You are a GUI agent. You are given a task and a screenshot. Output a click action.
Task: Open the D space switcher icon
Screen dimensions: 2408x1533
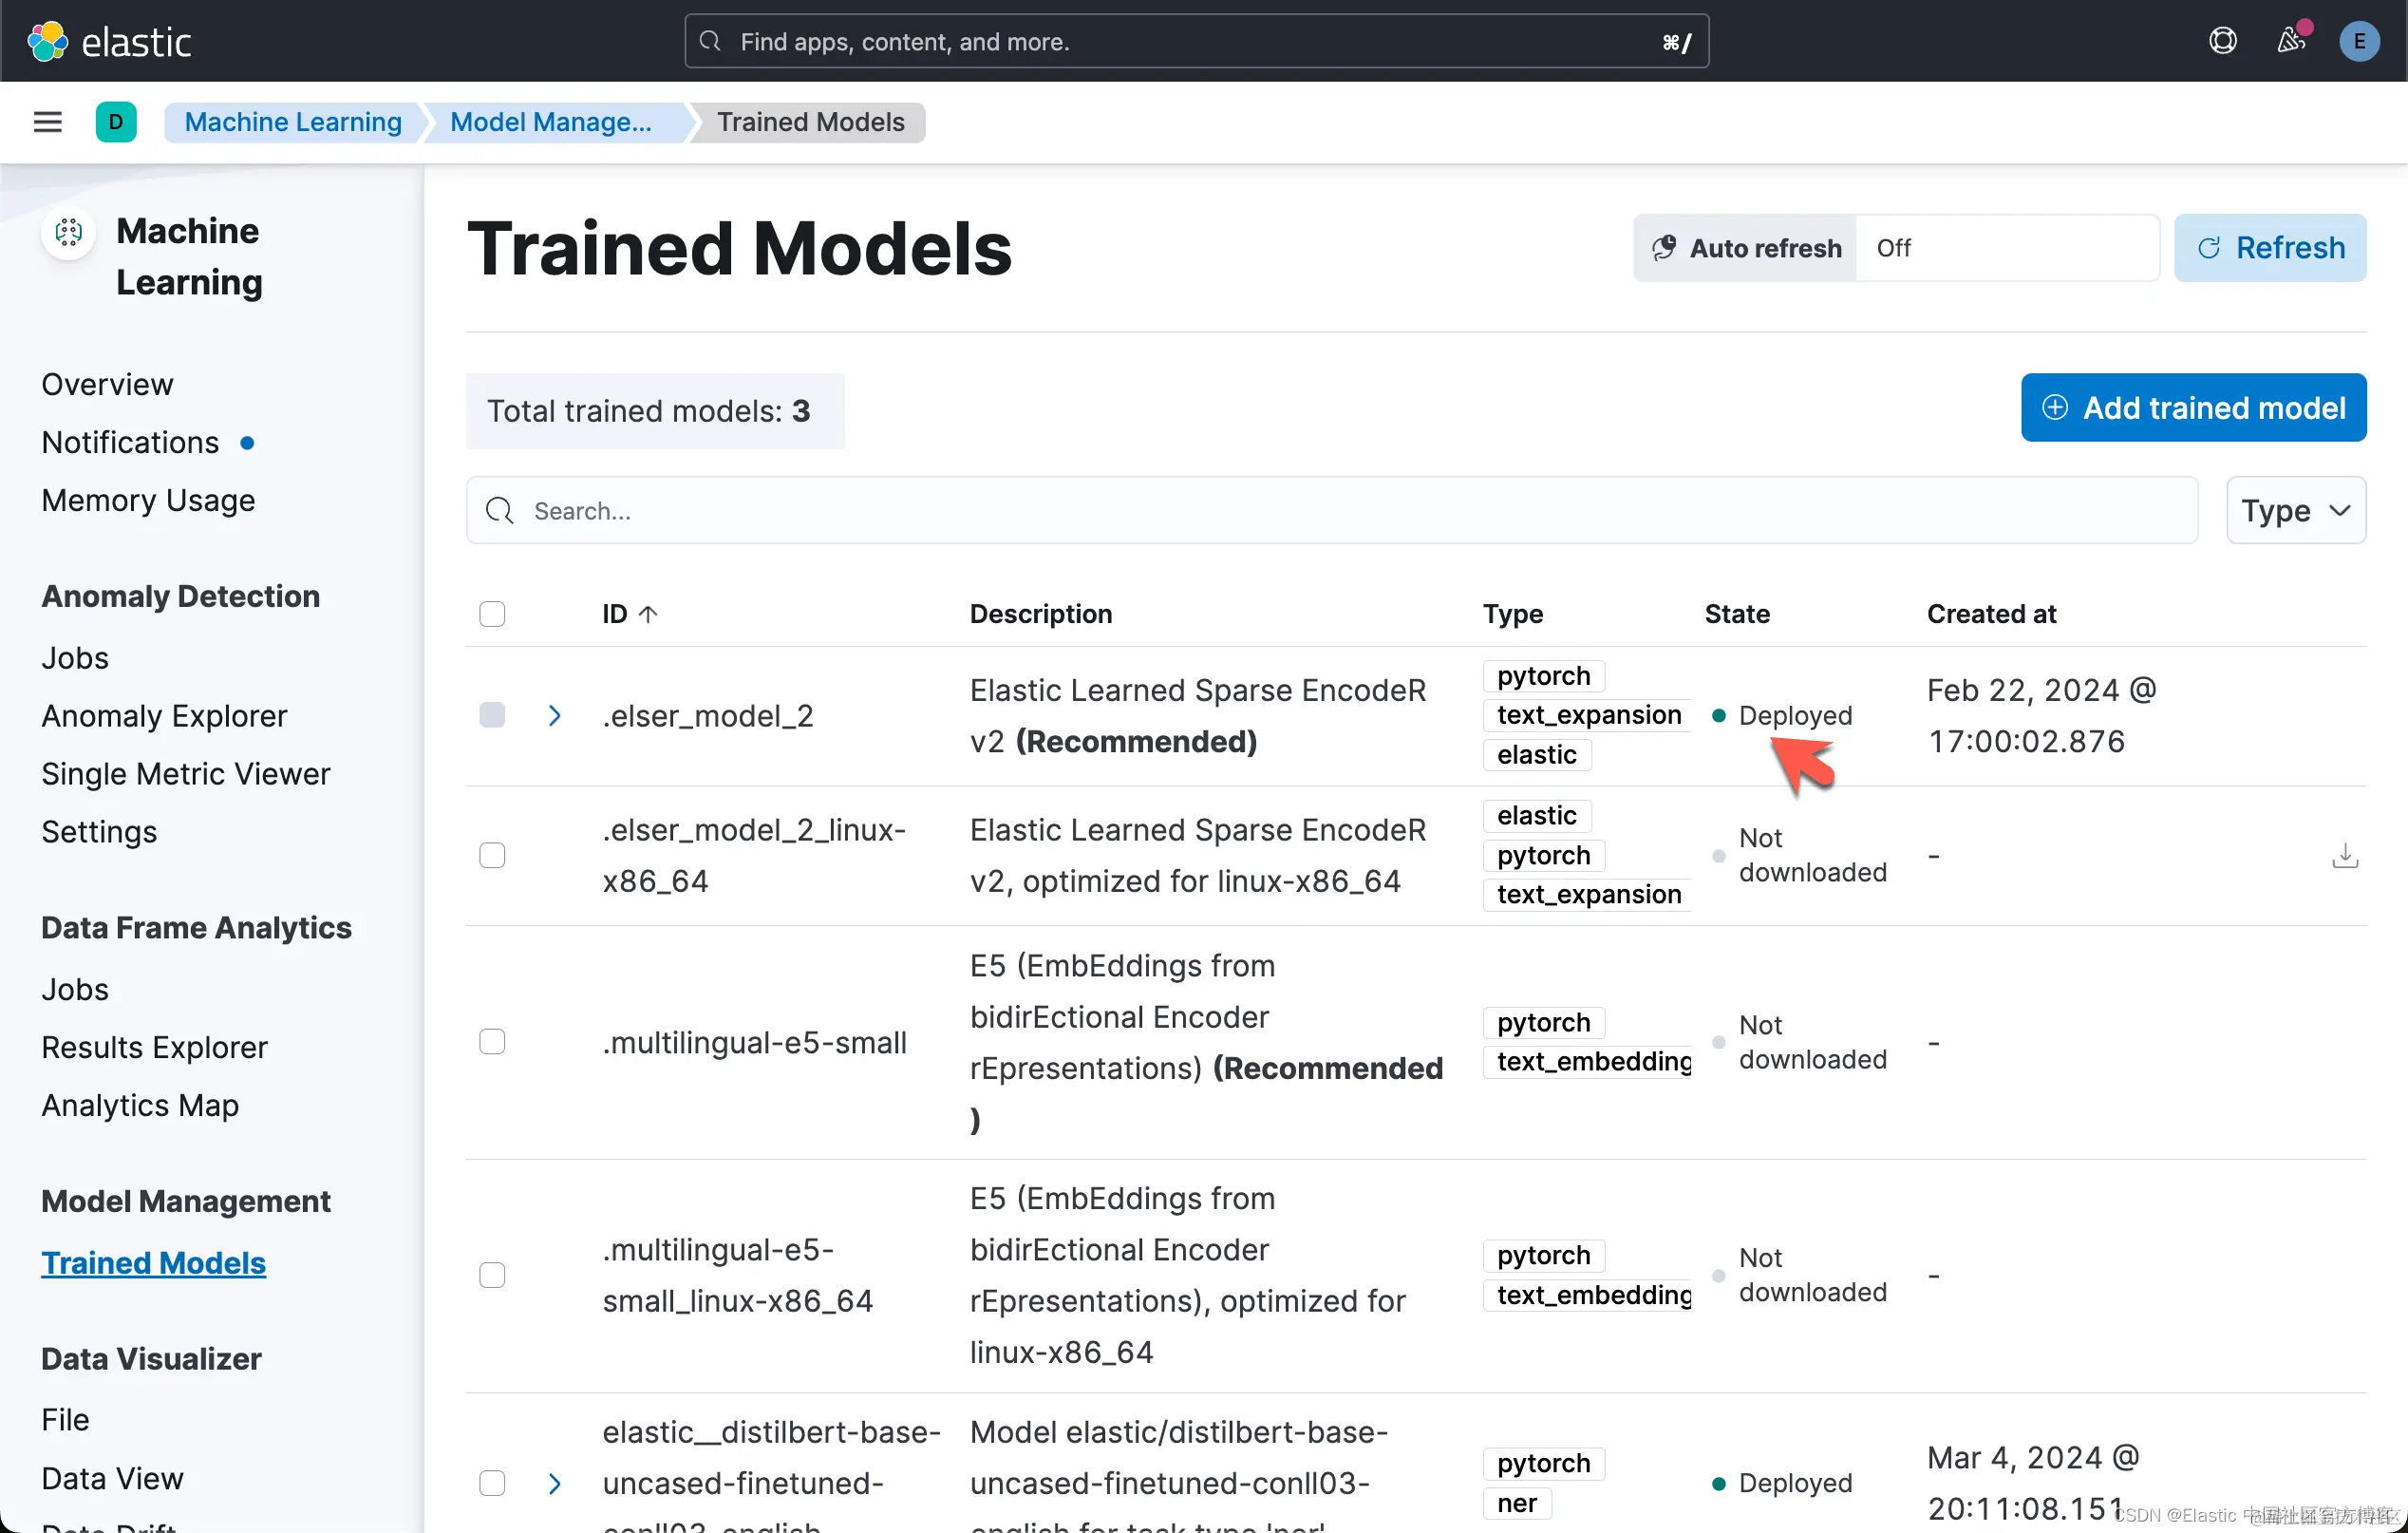tap(116, 122)
